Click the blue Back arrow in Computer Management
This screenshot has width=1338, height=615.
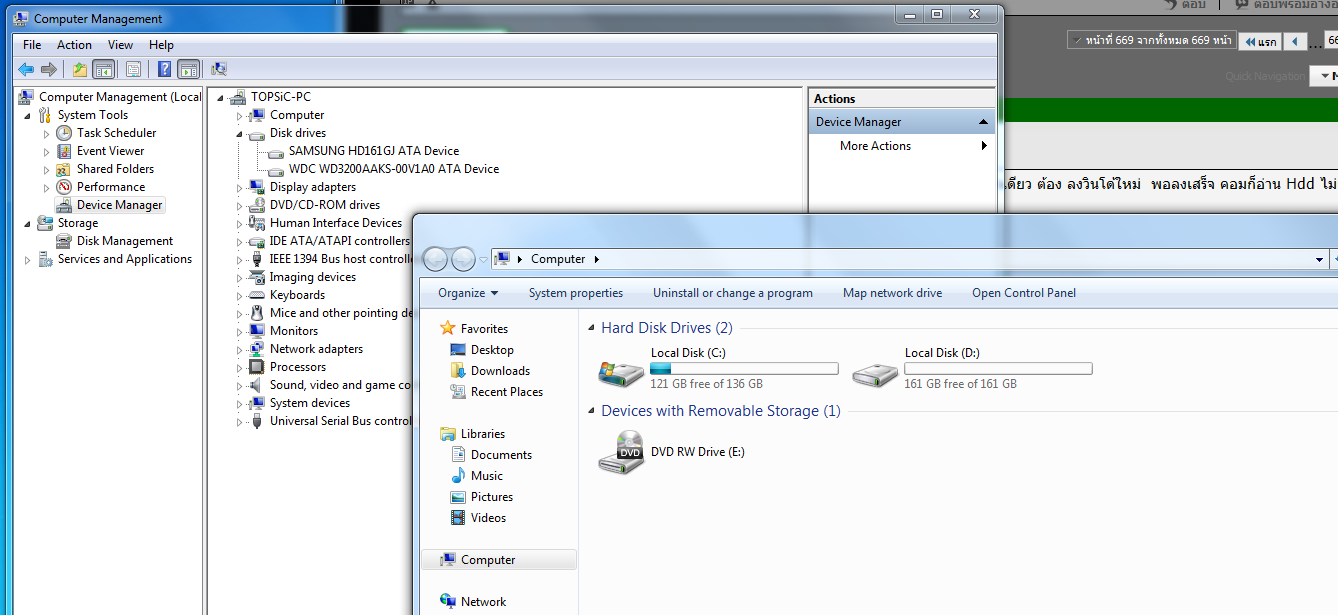(26, 70)
